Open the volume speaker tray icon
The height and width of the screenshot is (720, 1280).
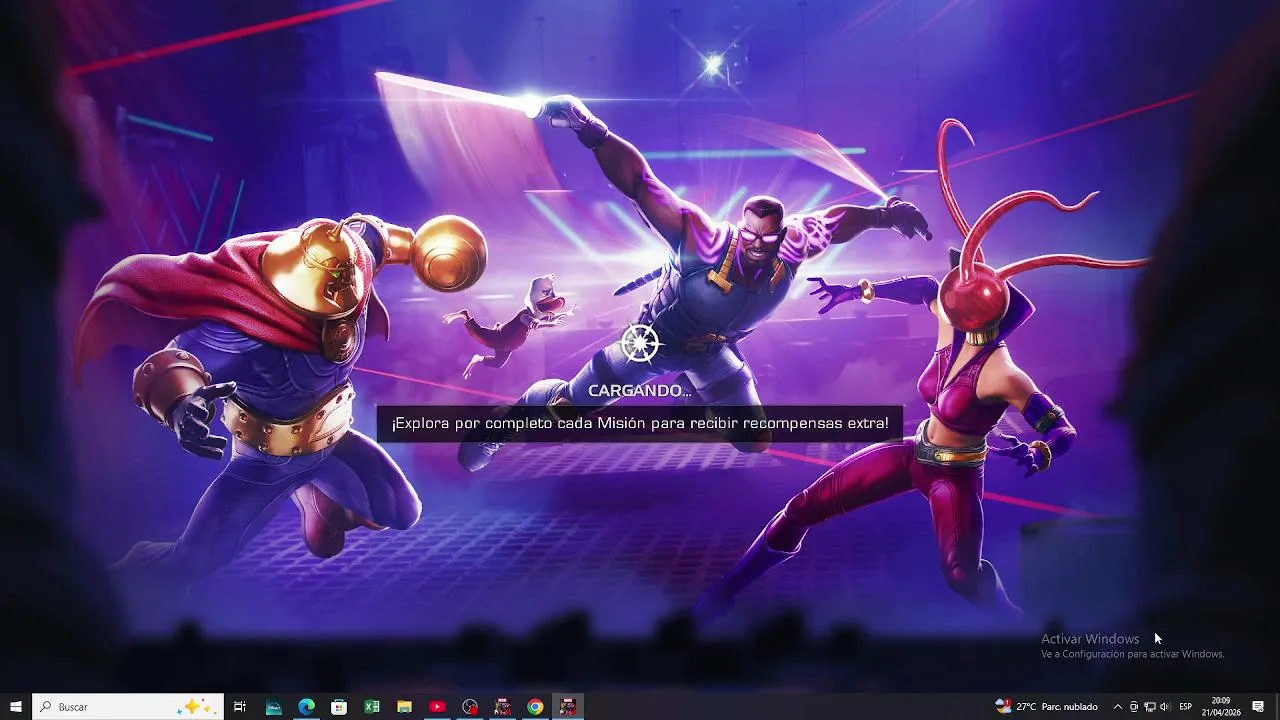pos(1164,707)
